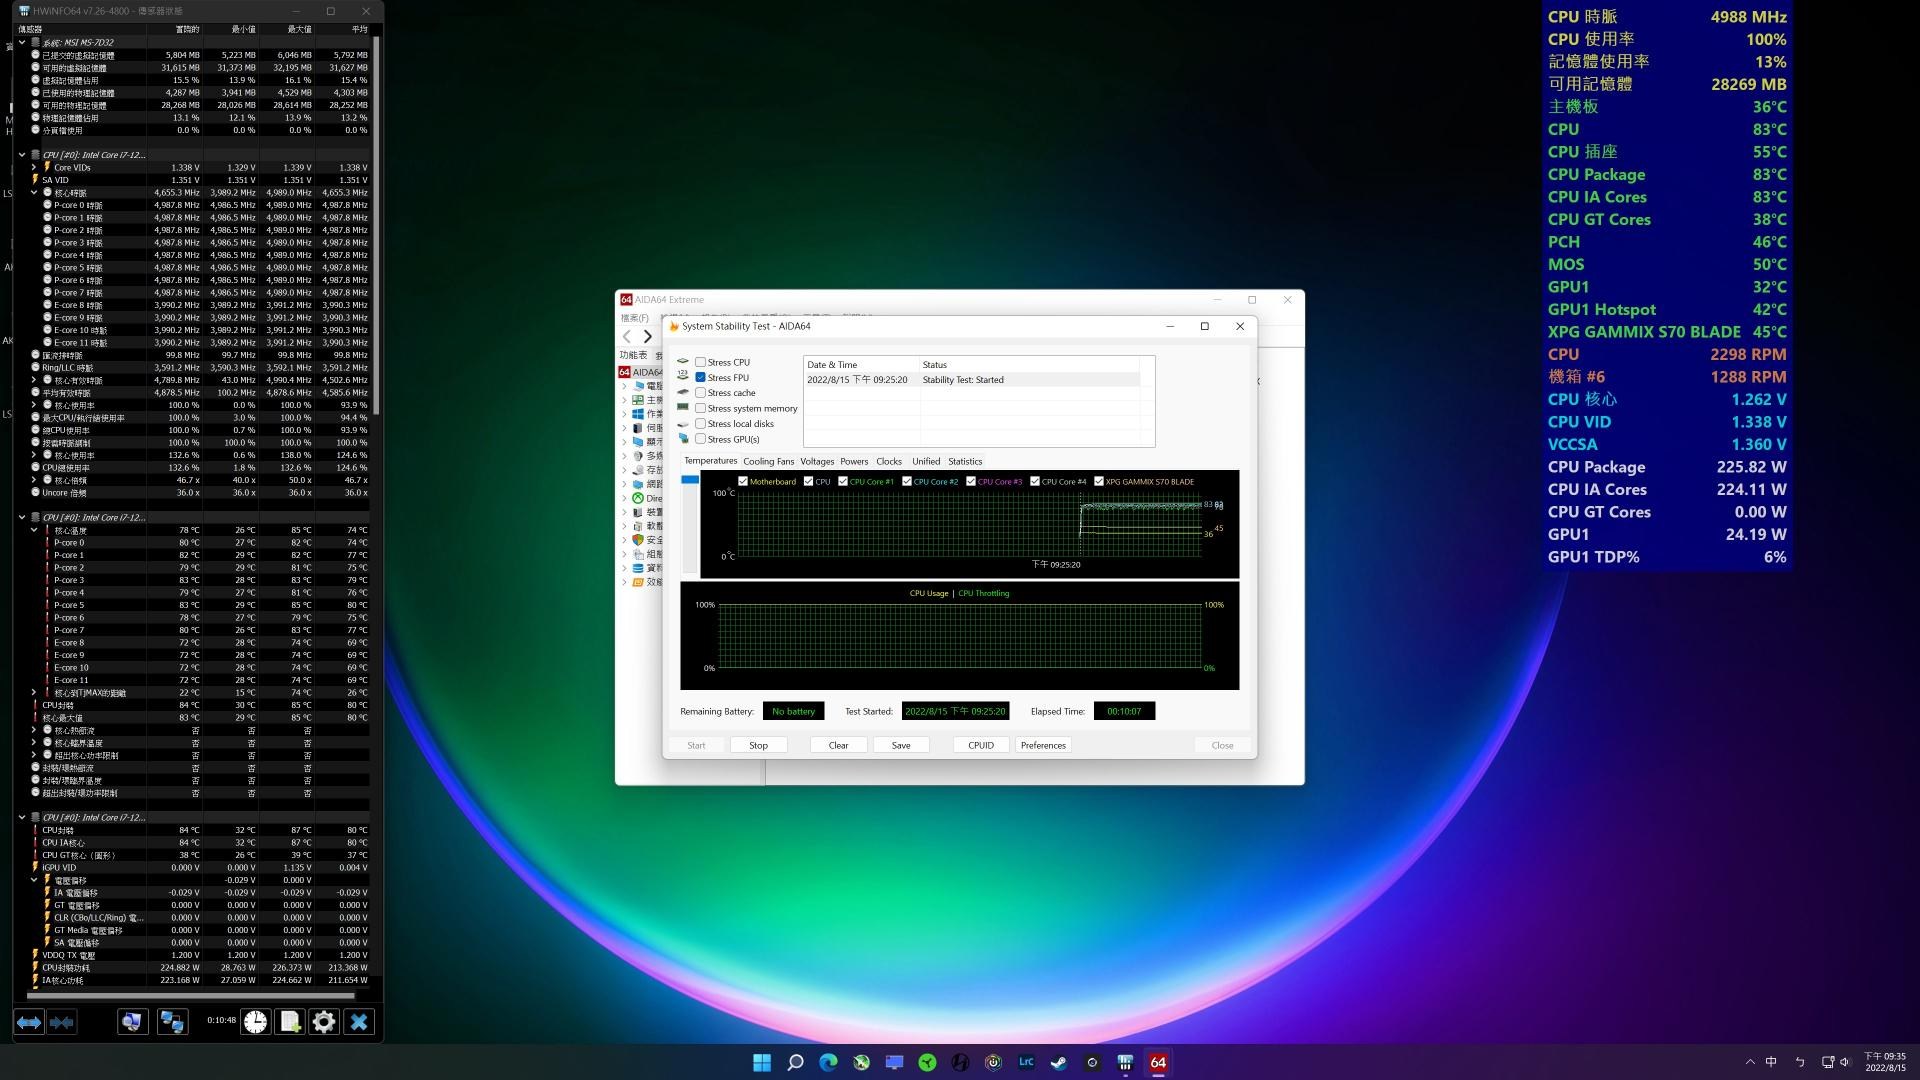Reset HWiNFO timer using the clock icon
The image size is (1920, 1080).
pyautogui.click(x=256, y=1022)
